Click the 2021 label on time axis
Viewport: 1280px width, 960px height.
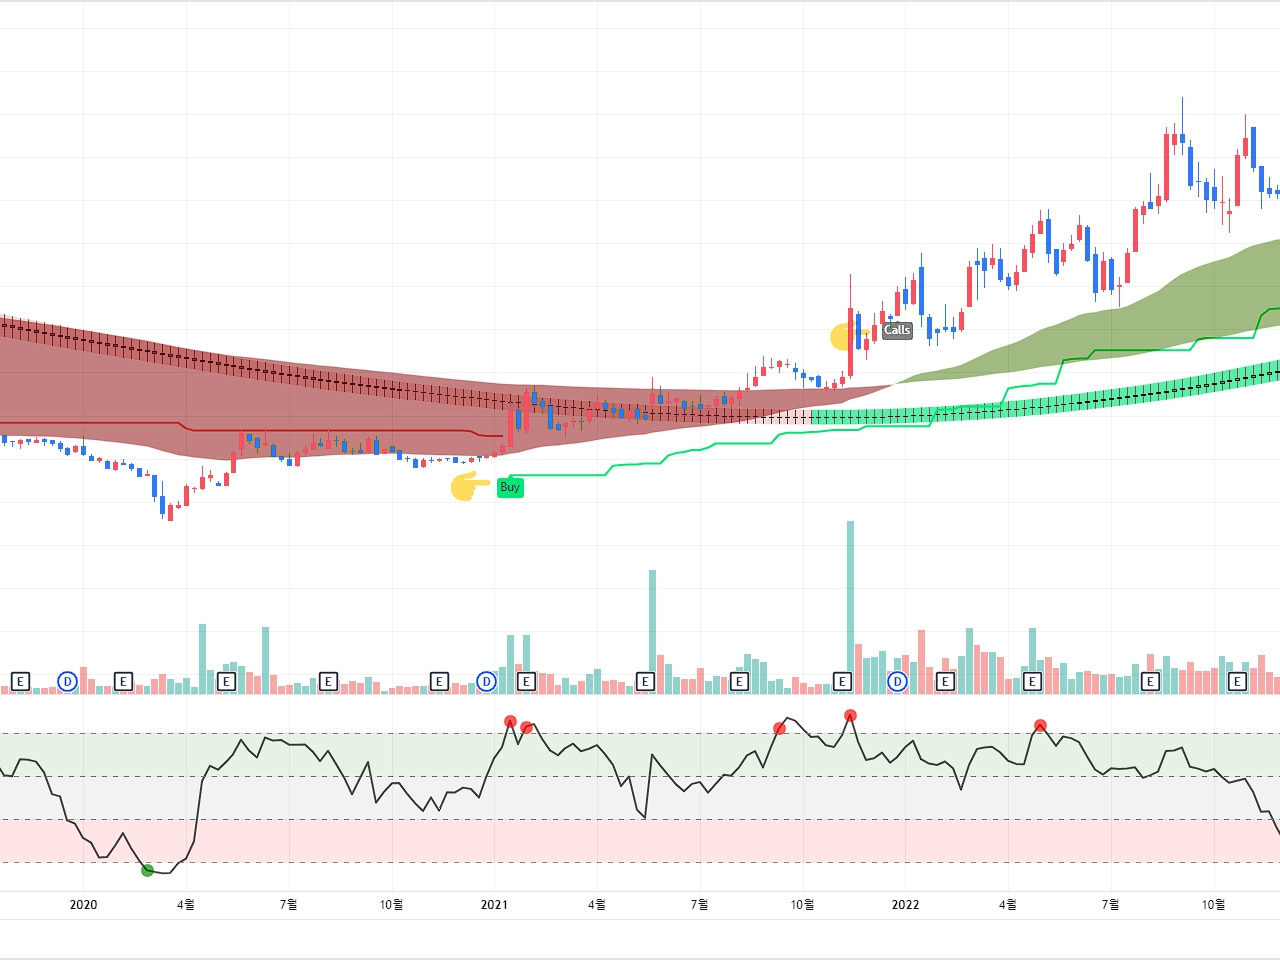494,904
